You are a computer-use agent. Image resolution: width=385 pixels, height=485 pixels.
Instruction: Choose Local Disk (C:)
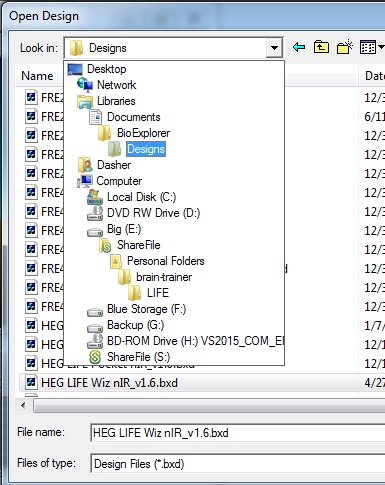(141, 197)
